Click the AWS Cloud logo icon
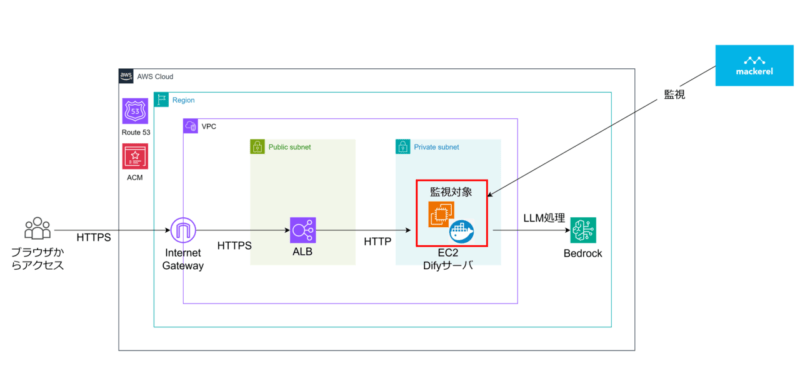Screen dimensions: 800x368 point(126,76)
